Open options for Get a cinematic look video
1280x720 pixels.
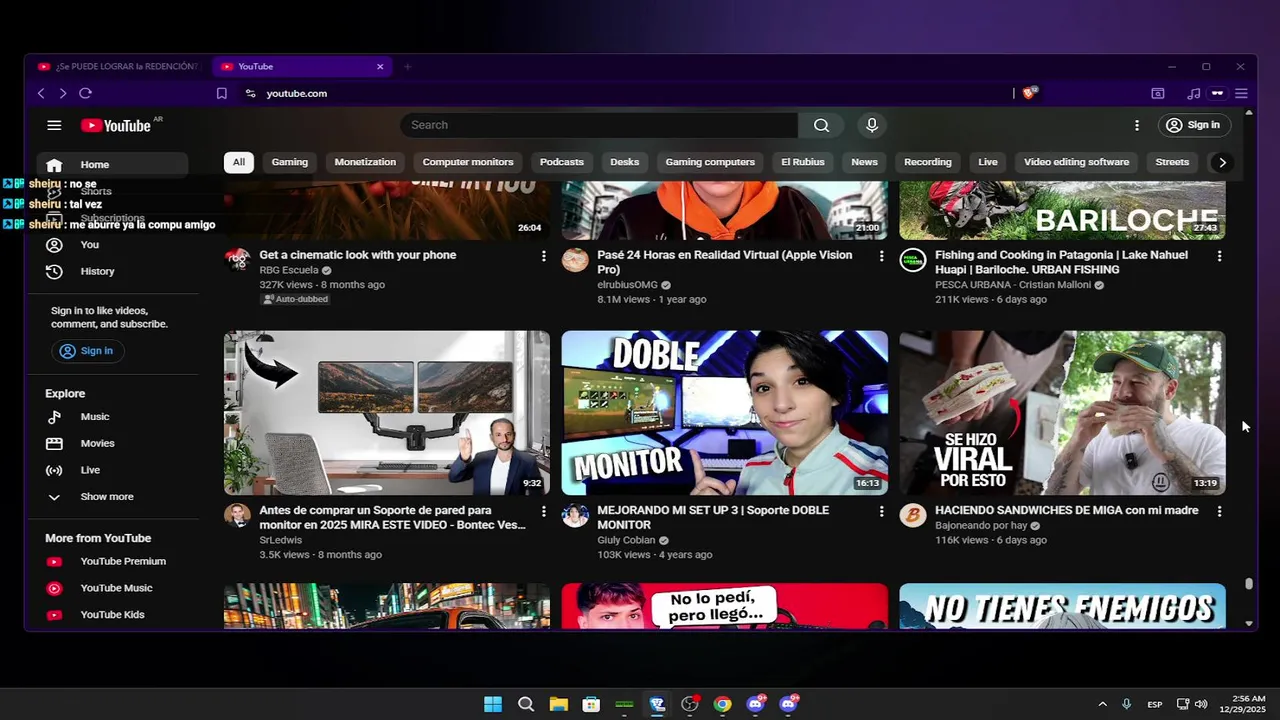pyautogui.click(x=544, y=257)
